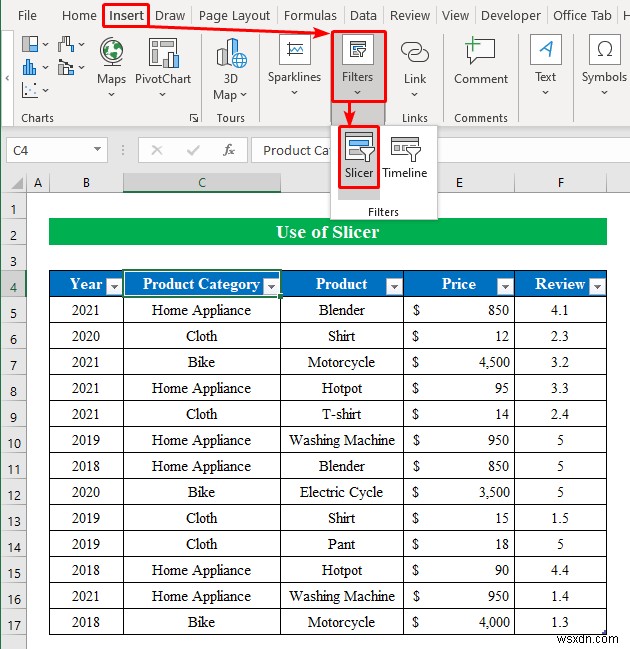The image size is (630, 649).
Task: Expand the Product Category filter dropdown
Action: [x=271, y=286]
